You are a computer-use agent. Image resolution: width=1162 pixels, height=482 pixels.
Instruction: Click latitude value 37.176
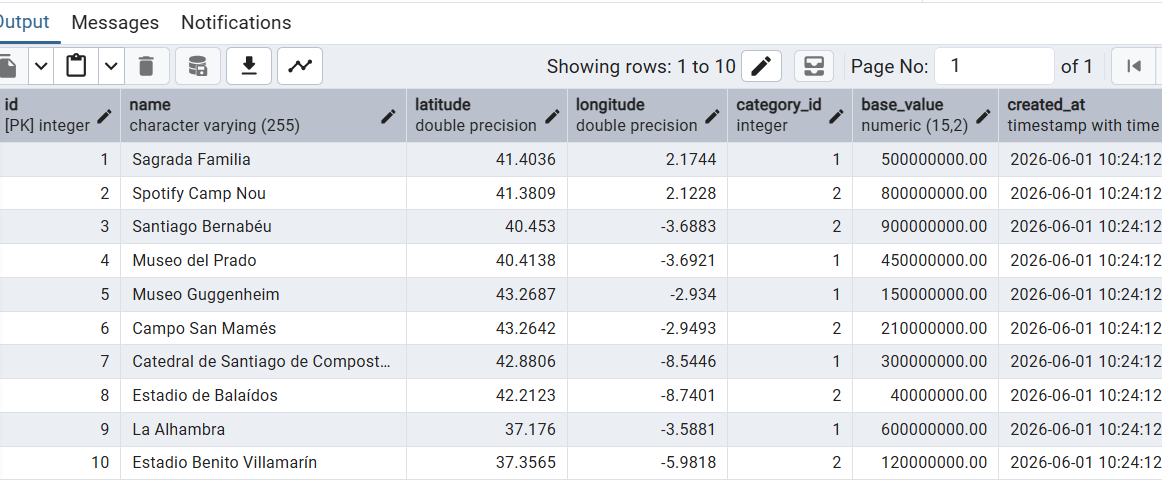pyautogui.click(x=487, y=429)
